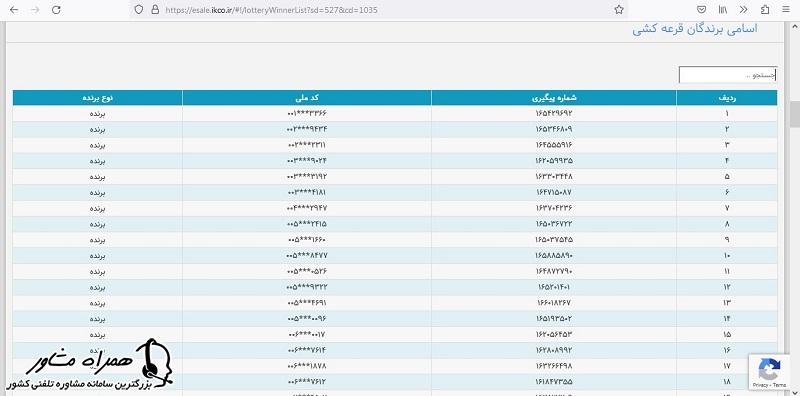Select tracking number ۱۶۲۰۵۹۹۳۵
800x396 pixels.
point(554,161)
